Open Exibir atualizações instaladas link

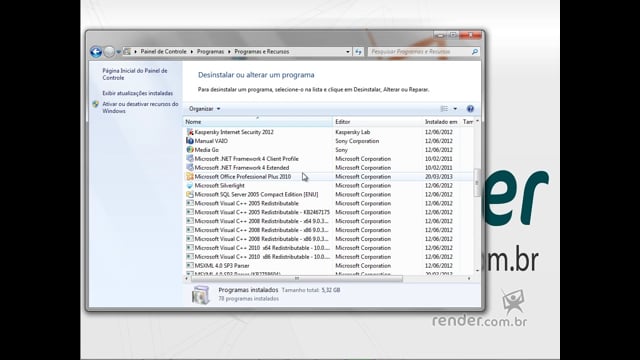[138, 93]
